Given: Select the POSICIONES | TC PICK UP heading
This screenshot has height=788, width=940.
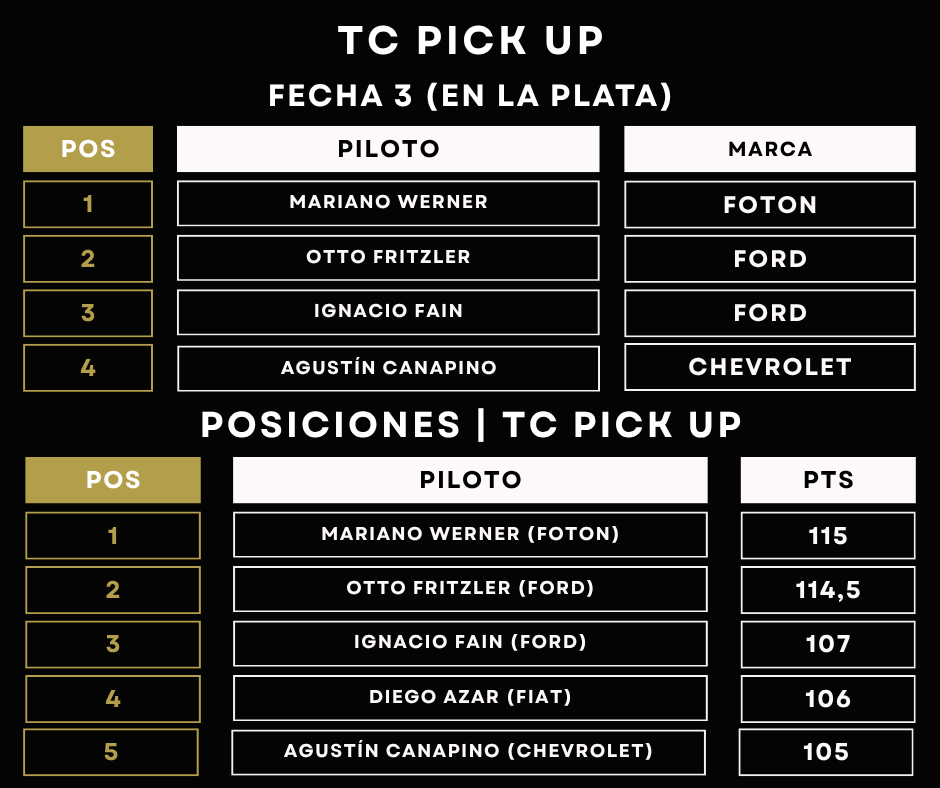Looking at the screenshot, I should coord(470,425).
